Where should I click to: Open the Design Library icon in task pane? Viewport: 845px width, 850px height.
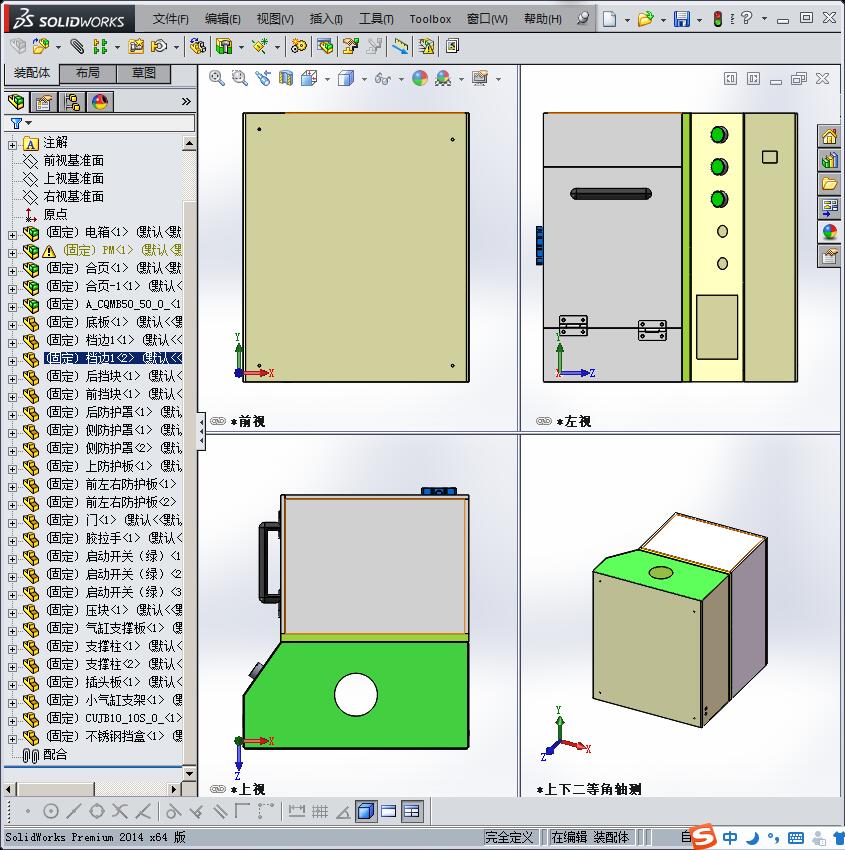click(829, 160)
